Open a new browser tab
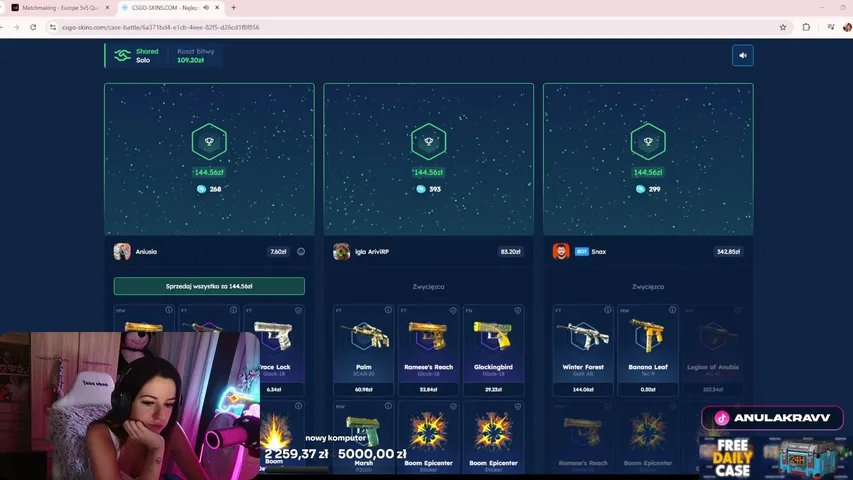 pos(233,8)
